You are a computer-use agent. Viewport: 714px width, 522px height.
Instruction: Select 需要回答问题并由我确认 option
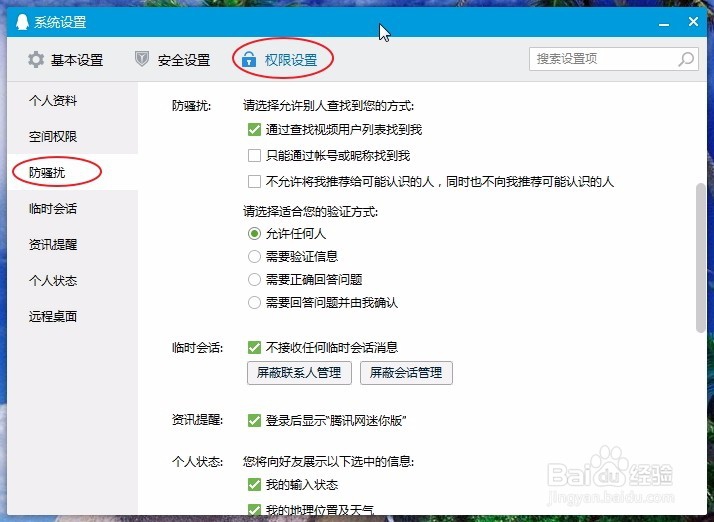[254, 302]
